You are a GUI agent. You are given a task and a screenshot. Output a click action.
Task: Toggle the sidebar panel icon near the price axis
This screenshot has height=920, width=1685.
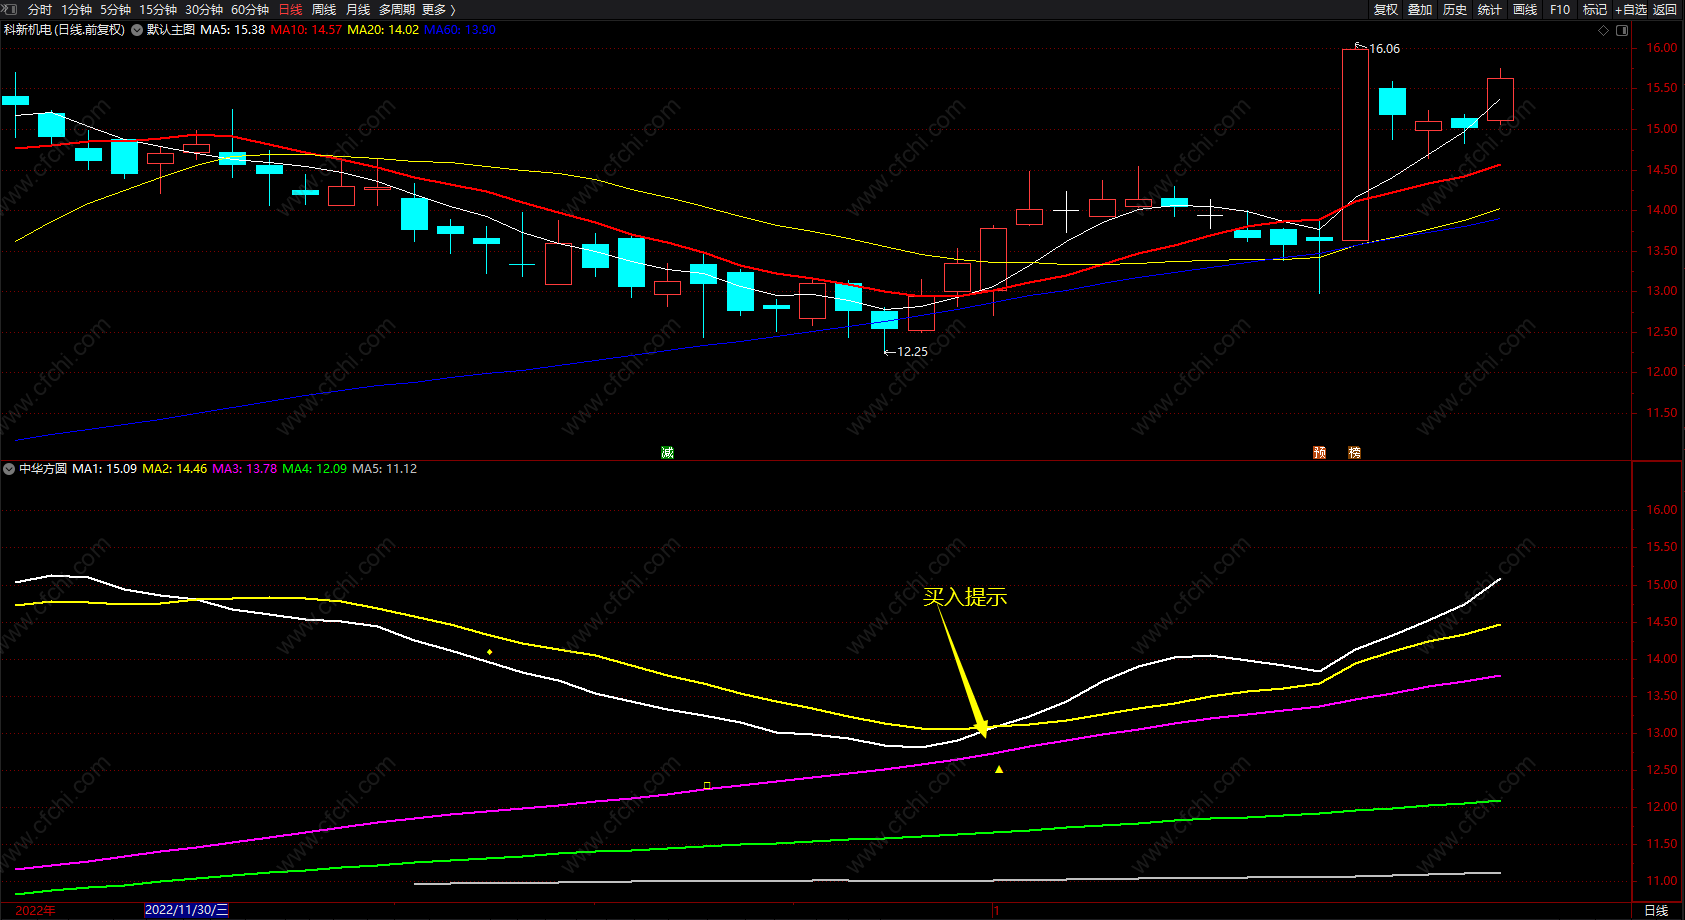(1622, 30)
